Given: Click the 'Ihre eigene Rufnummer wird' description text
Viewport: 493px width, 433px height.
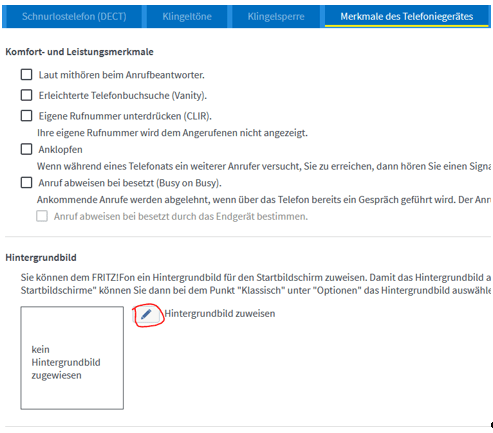Looking at the screenshot, I should pos(172,133).
